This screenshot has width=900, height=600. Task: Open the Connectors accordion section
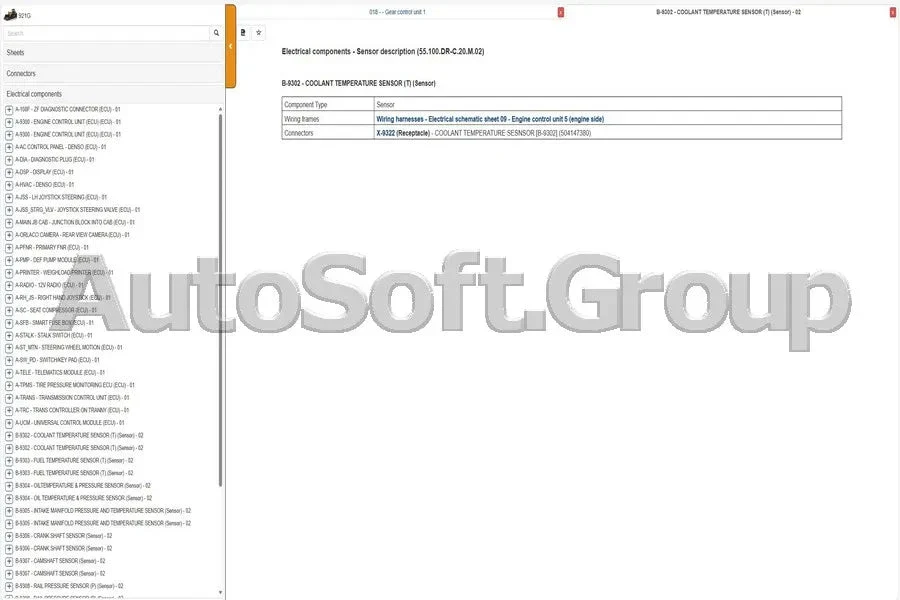click(x=111, y=73)
